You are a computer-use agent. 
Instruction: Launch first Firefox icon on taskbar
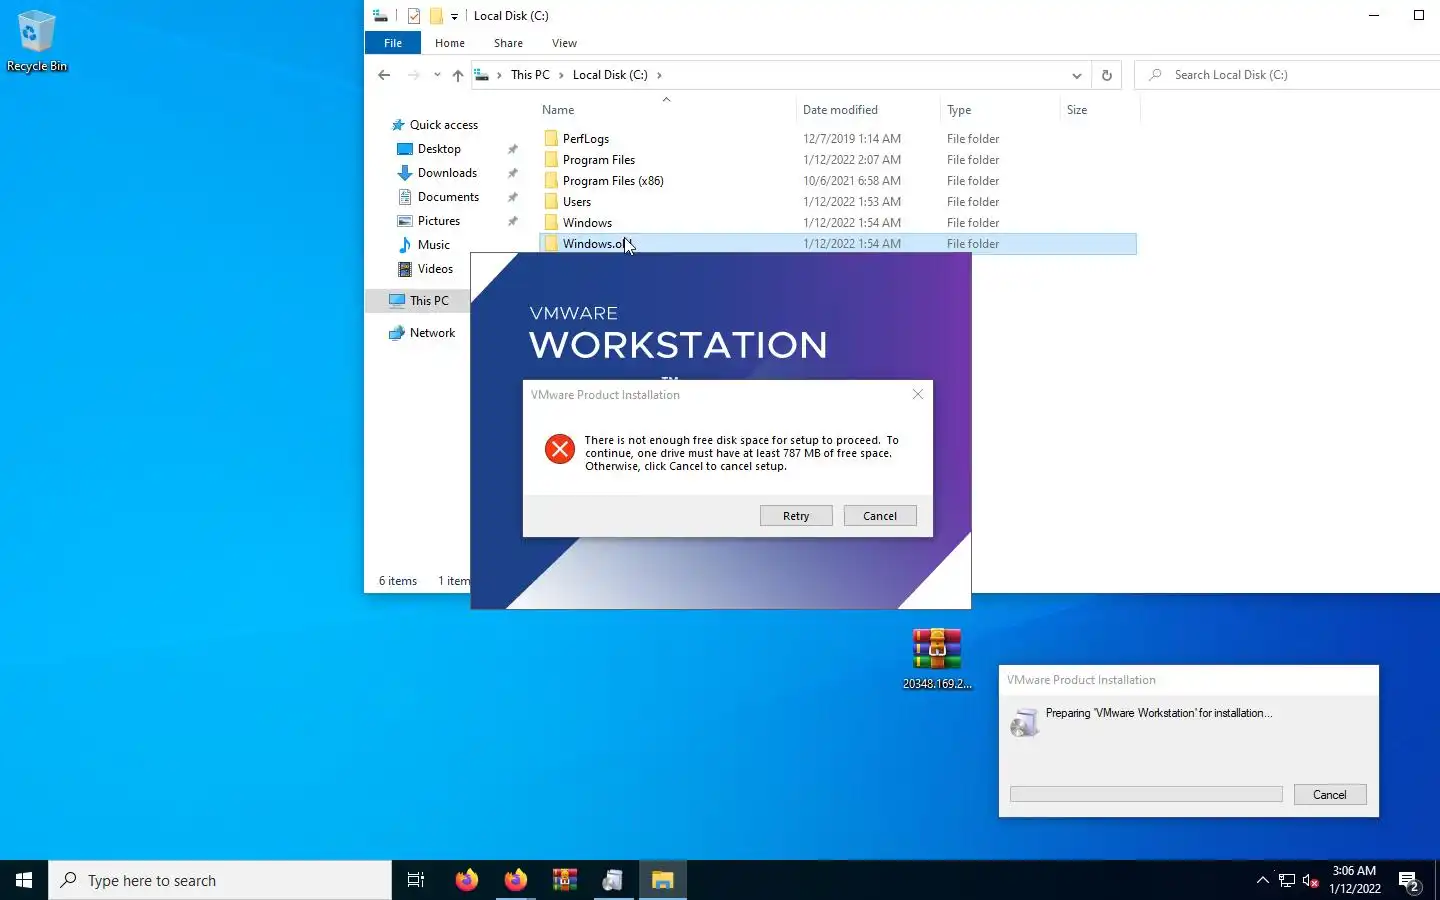pos(466,880)
